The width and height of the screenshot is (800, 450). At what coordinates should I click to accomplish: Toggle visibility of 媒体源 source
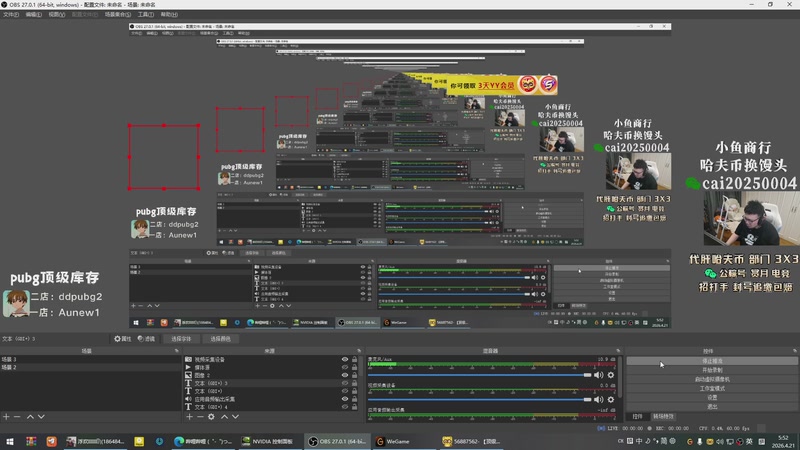[x=345, y=367]
